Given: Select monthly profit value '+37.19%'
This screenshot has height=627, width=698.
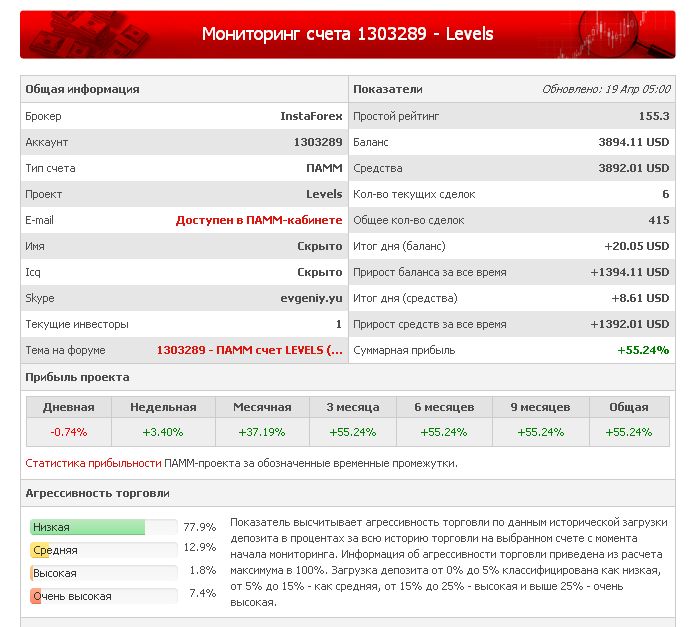Looking at the screenshot, I should click(x=262, y=432).
